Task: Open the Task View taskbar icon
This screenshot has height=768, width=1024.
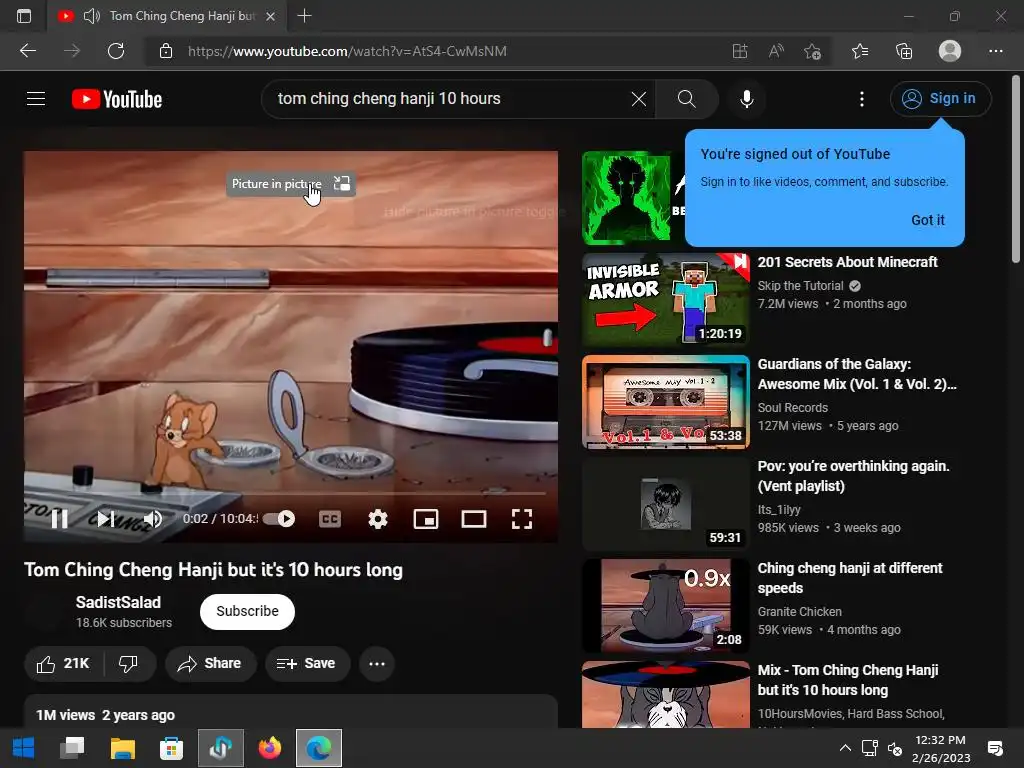Action: tap(72, 748)
